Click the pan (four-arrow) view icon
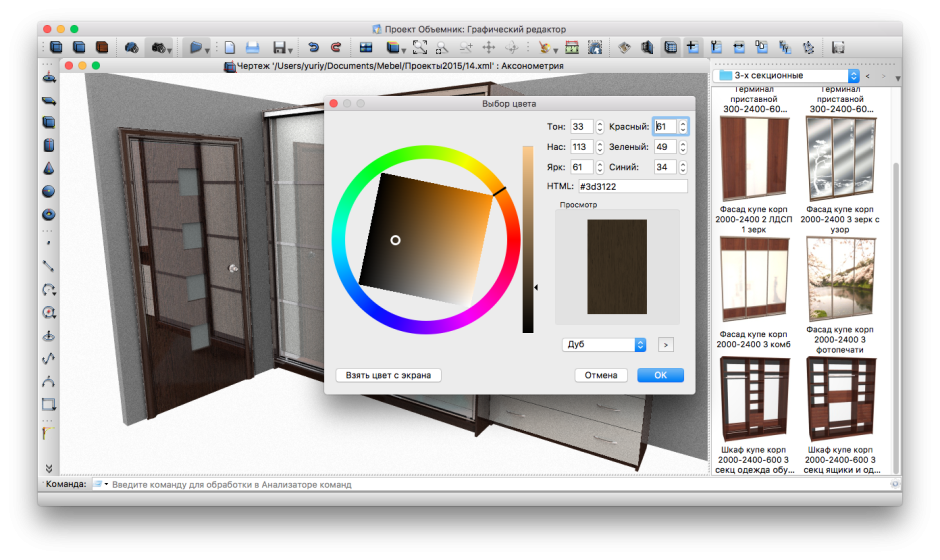The width and height of the screenshot is (940, 560). point(489,47)
